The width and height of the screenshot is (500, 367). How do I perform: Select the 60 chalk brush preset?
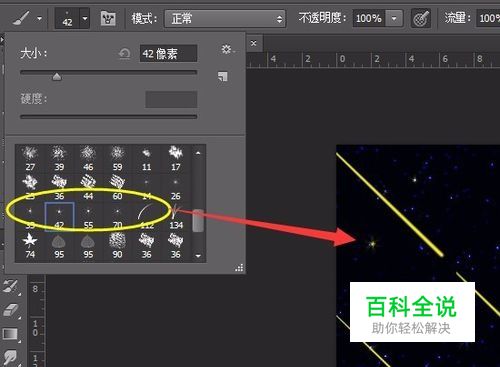tap(117, 188)
